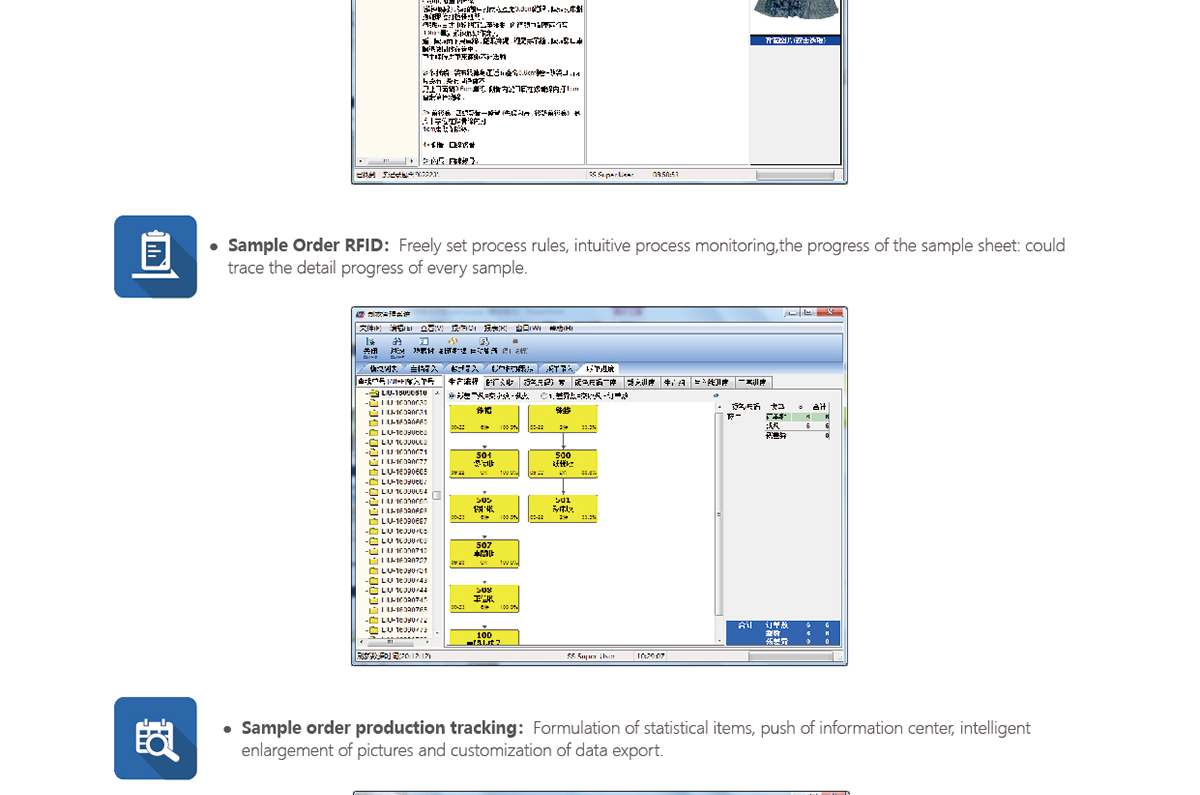Click the 09:50:51 time in upper status bar

click(x=666, y=174)
